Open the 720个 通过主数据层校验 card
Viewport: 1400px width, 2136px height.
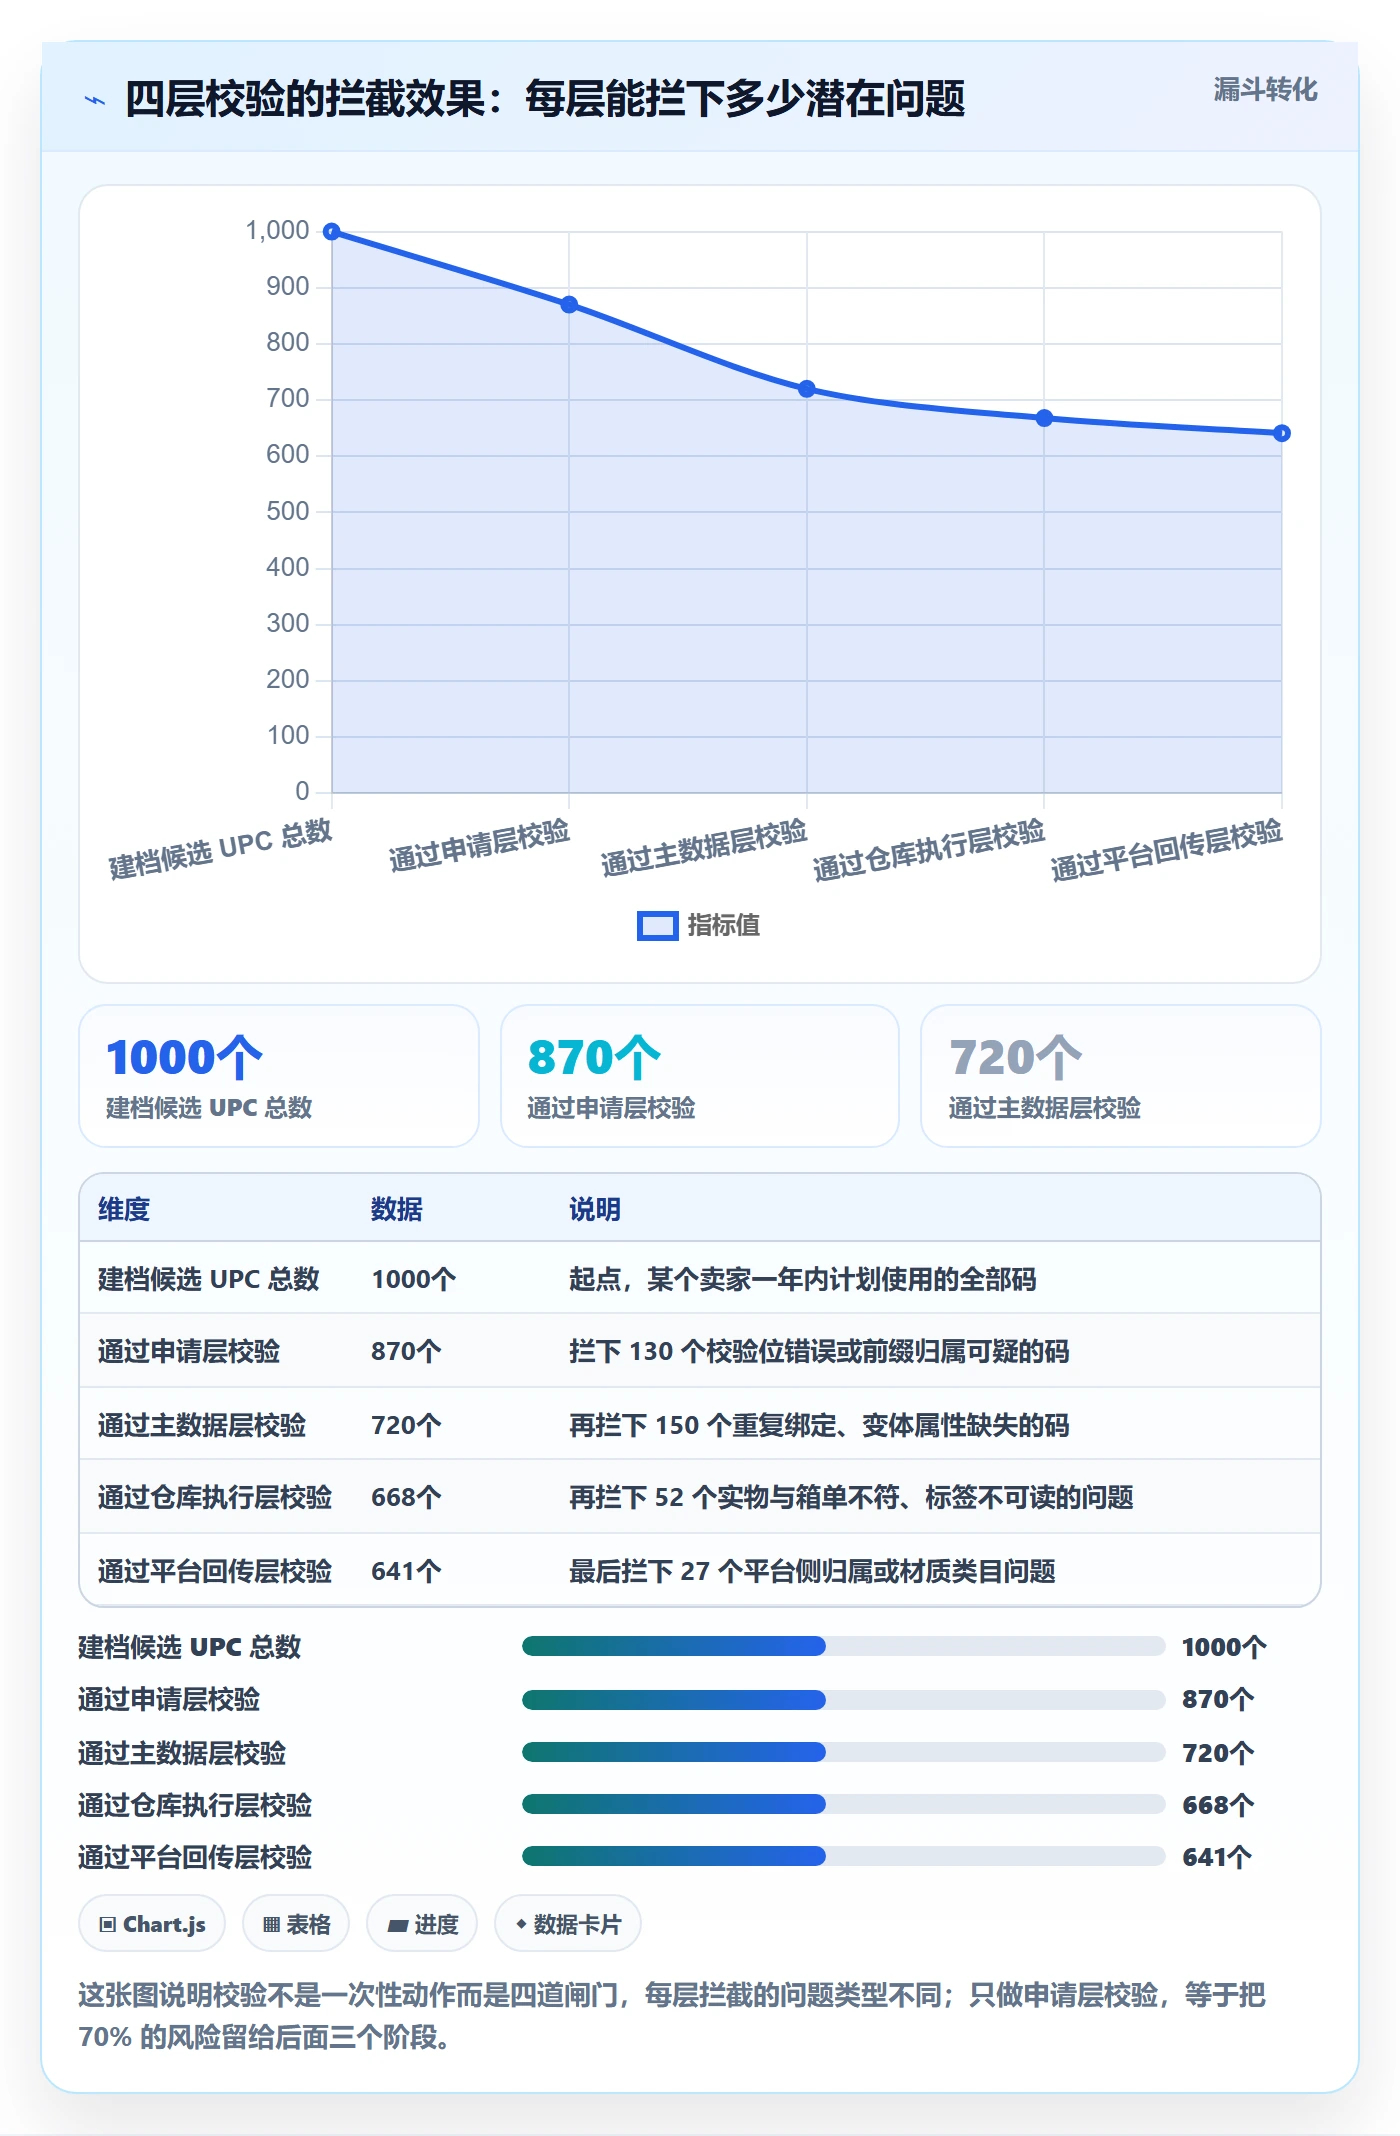1121,1076
